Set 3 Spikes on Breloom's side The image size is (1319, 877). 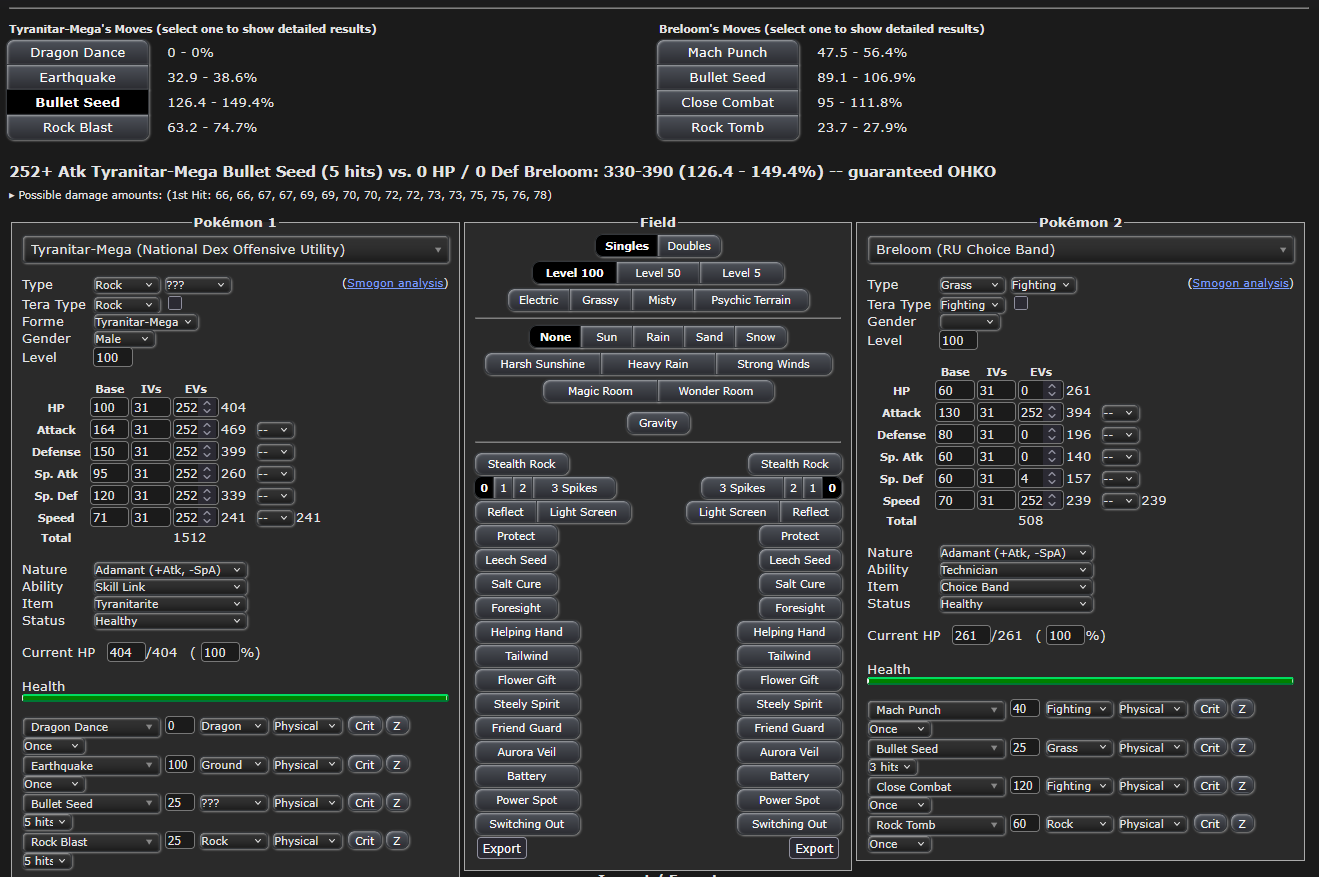click(x=742, y=488)
